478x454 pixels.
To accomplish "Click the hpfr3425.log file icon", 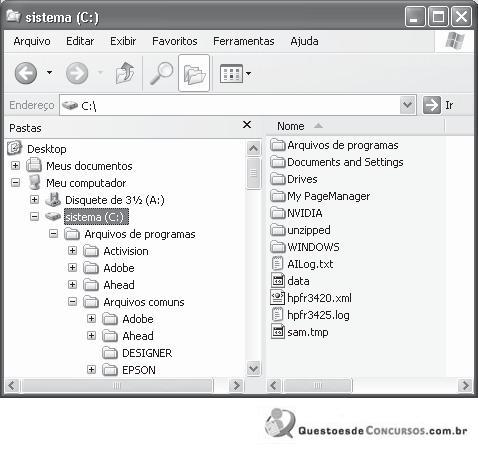I will tap(277, 315).
